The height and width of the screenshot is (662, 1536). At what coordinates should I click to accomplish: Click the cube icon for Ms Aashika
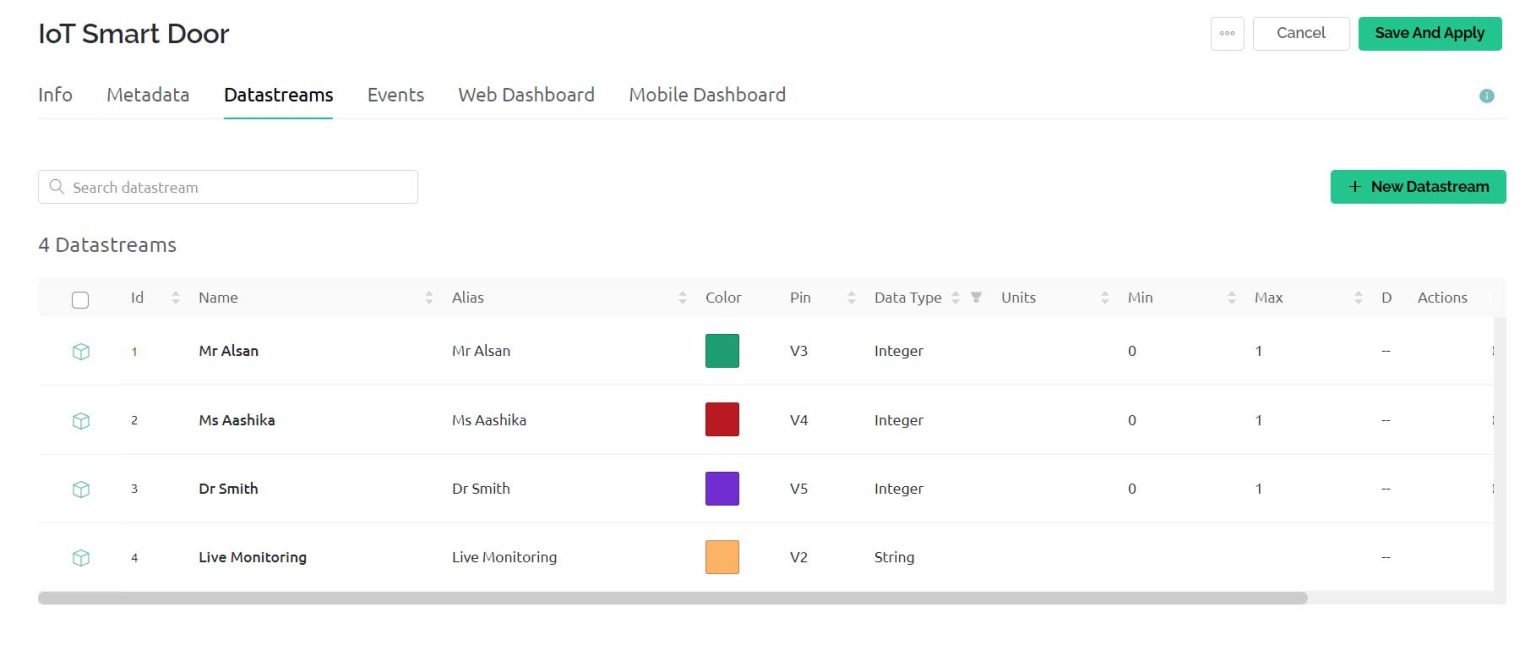point(81,421)
